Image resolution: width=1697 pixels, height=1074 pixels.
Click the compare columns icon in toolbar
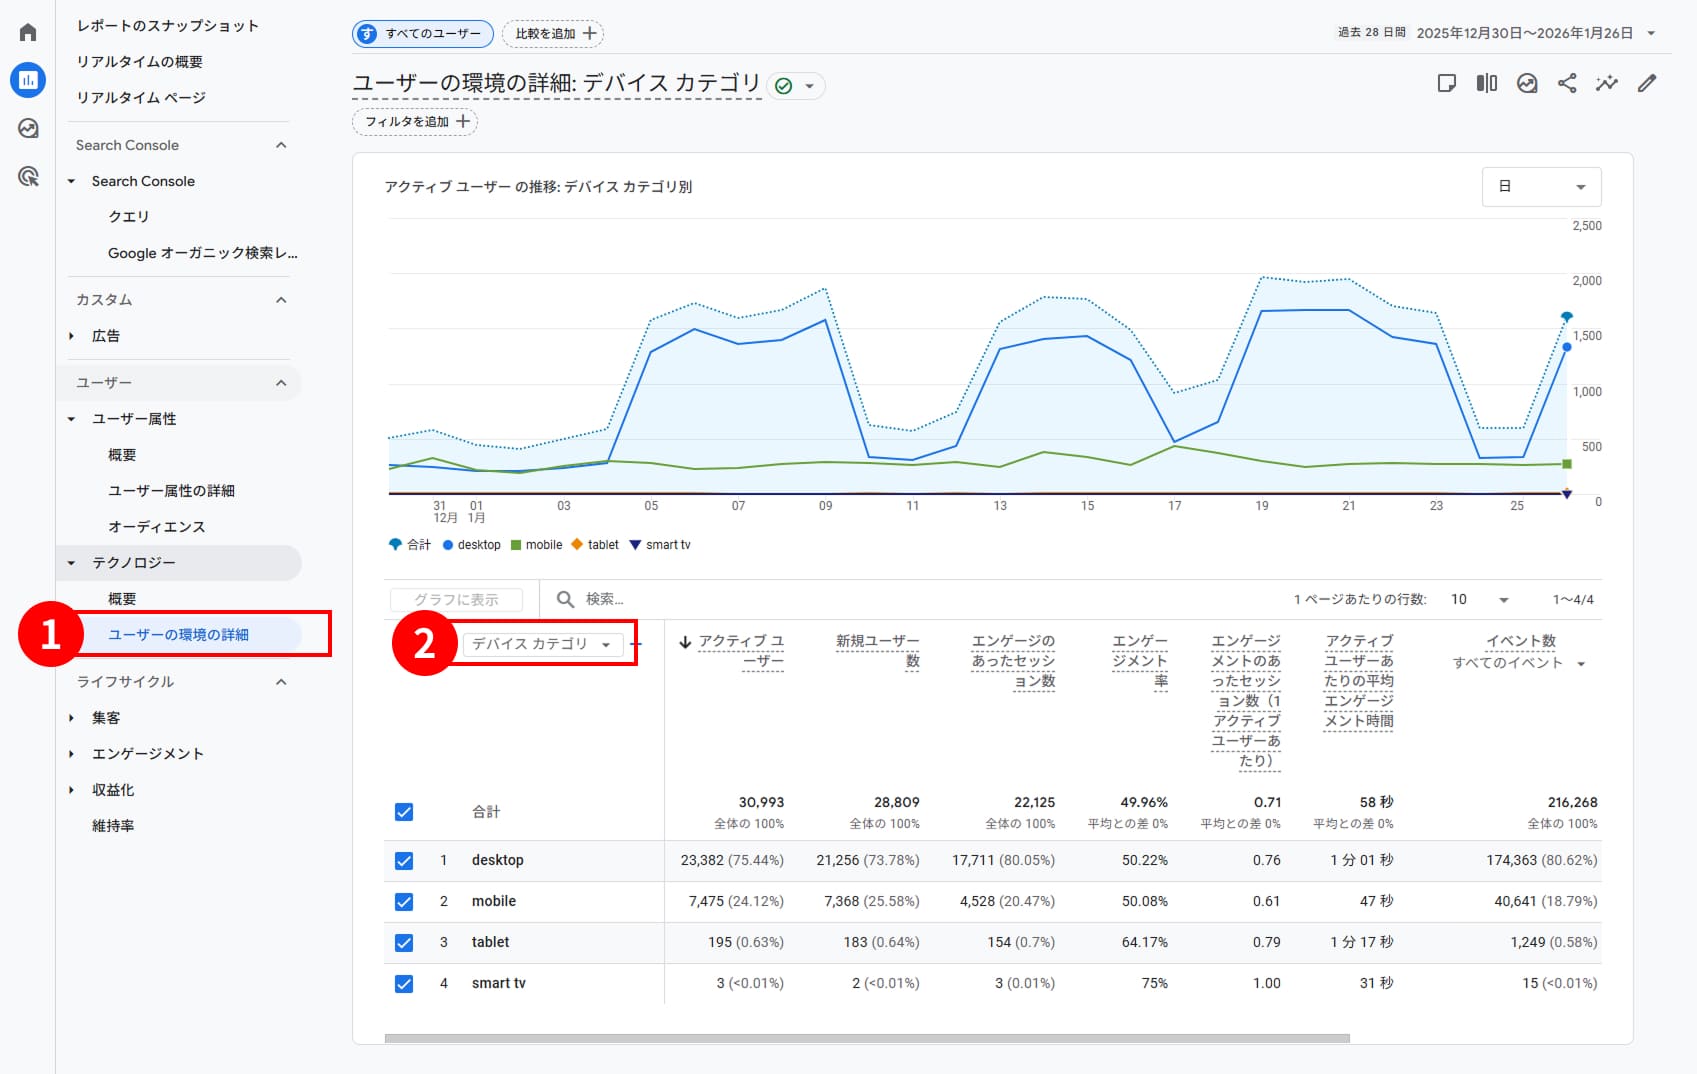pos(1486,84)
